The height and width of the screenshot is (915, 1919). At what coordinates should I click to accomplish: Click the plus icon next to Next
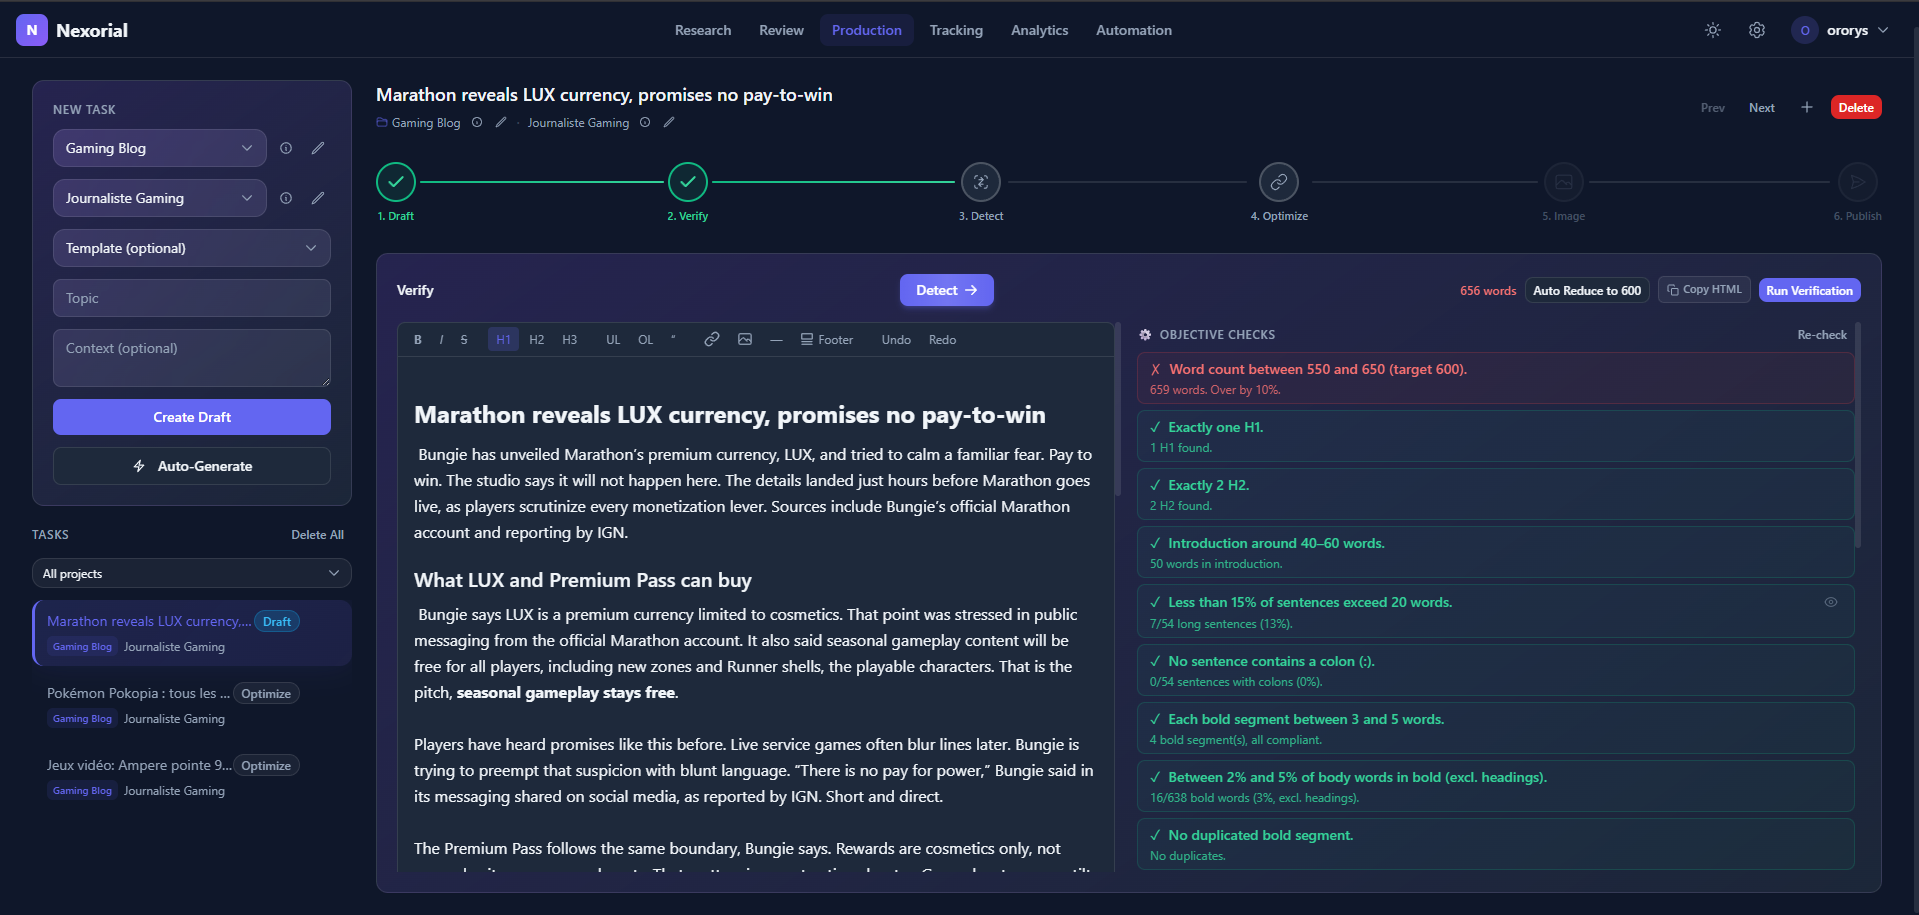[1807, 108]
